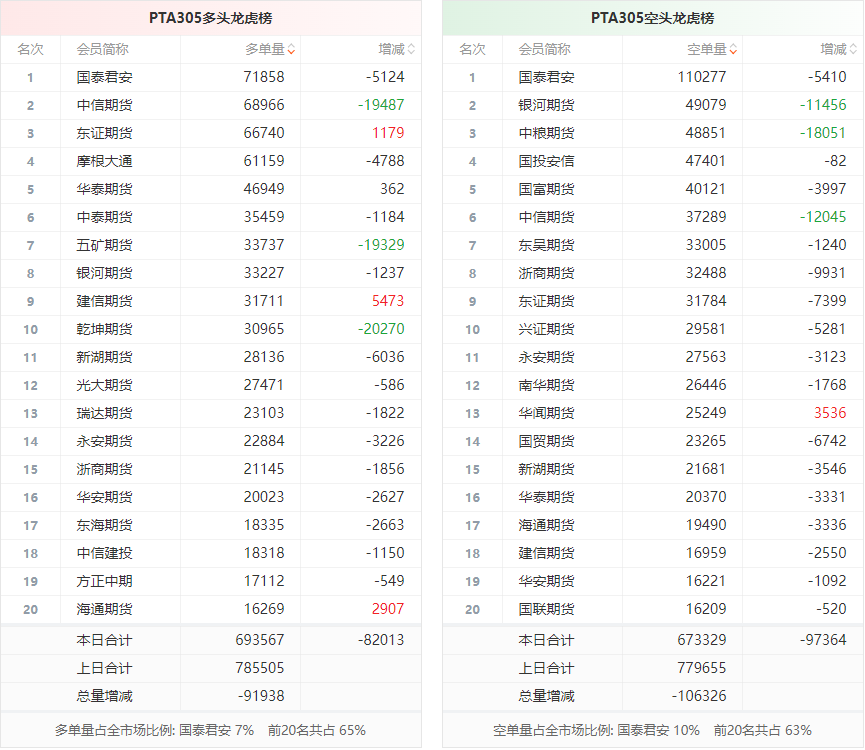Click the red 3536 change value
Screen dimensions: 865x750
[829, 413]
